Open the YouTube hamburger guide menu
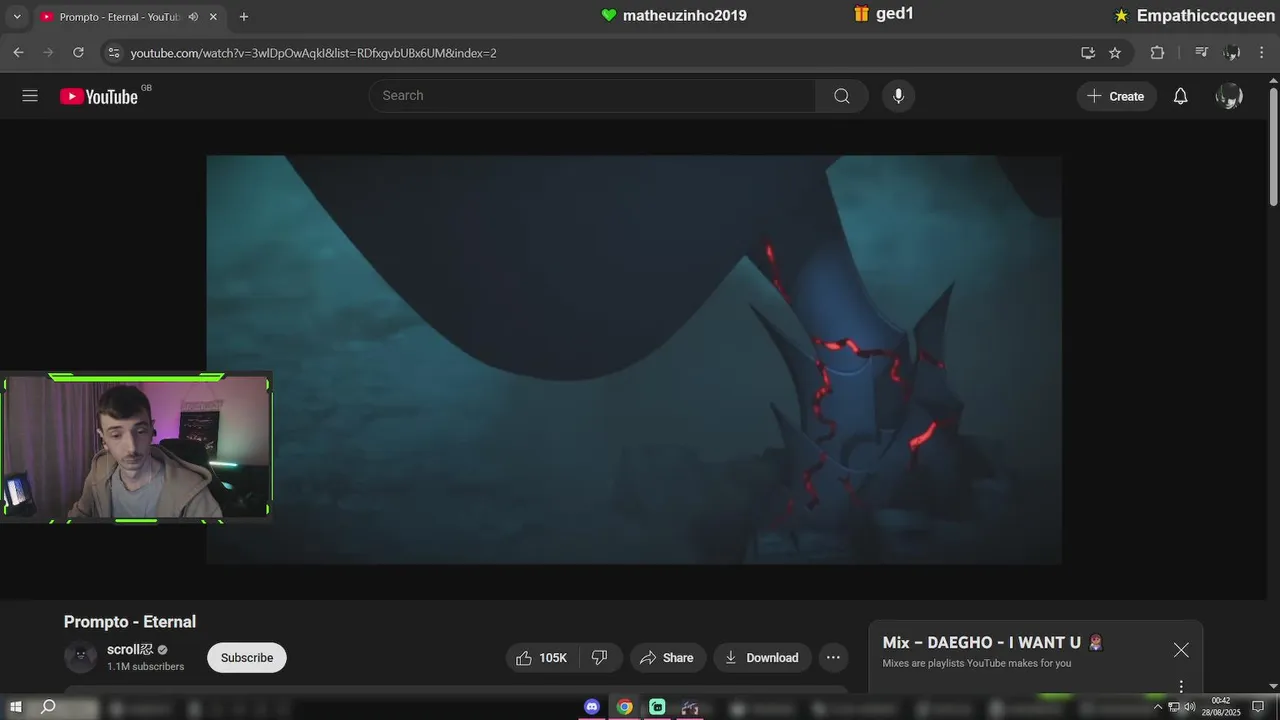This screenshot has width=1280, height=720. [x=30, y=96]
